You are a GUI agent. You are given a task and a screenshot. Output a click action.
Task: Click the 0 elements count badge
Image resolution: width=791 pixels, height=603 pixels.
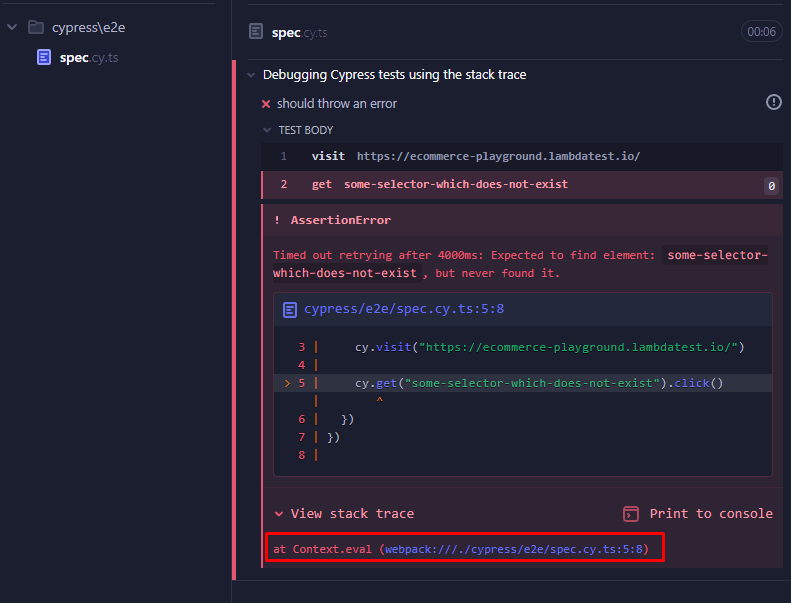tap(771, 186)
